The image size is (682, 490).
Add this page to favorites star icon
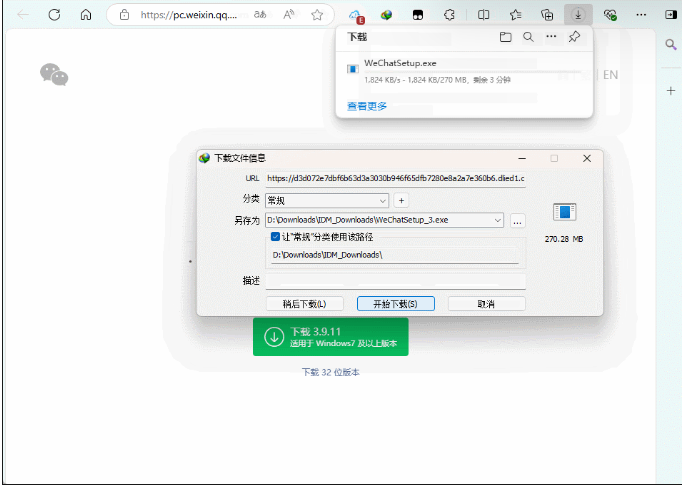click(x=317, y=15)
